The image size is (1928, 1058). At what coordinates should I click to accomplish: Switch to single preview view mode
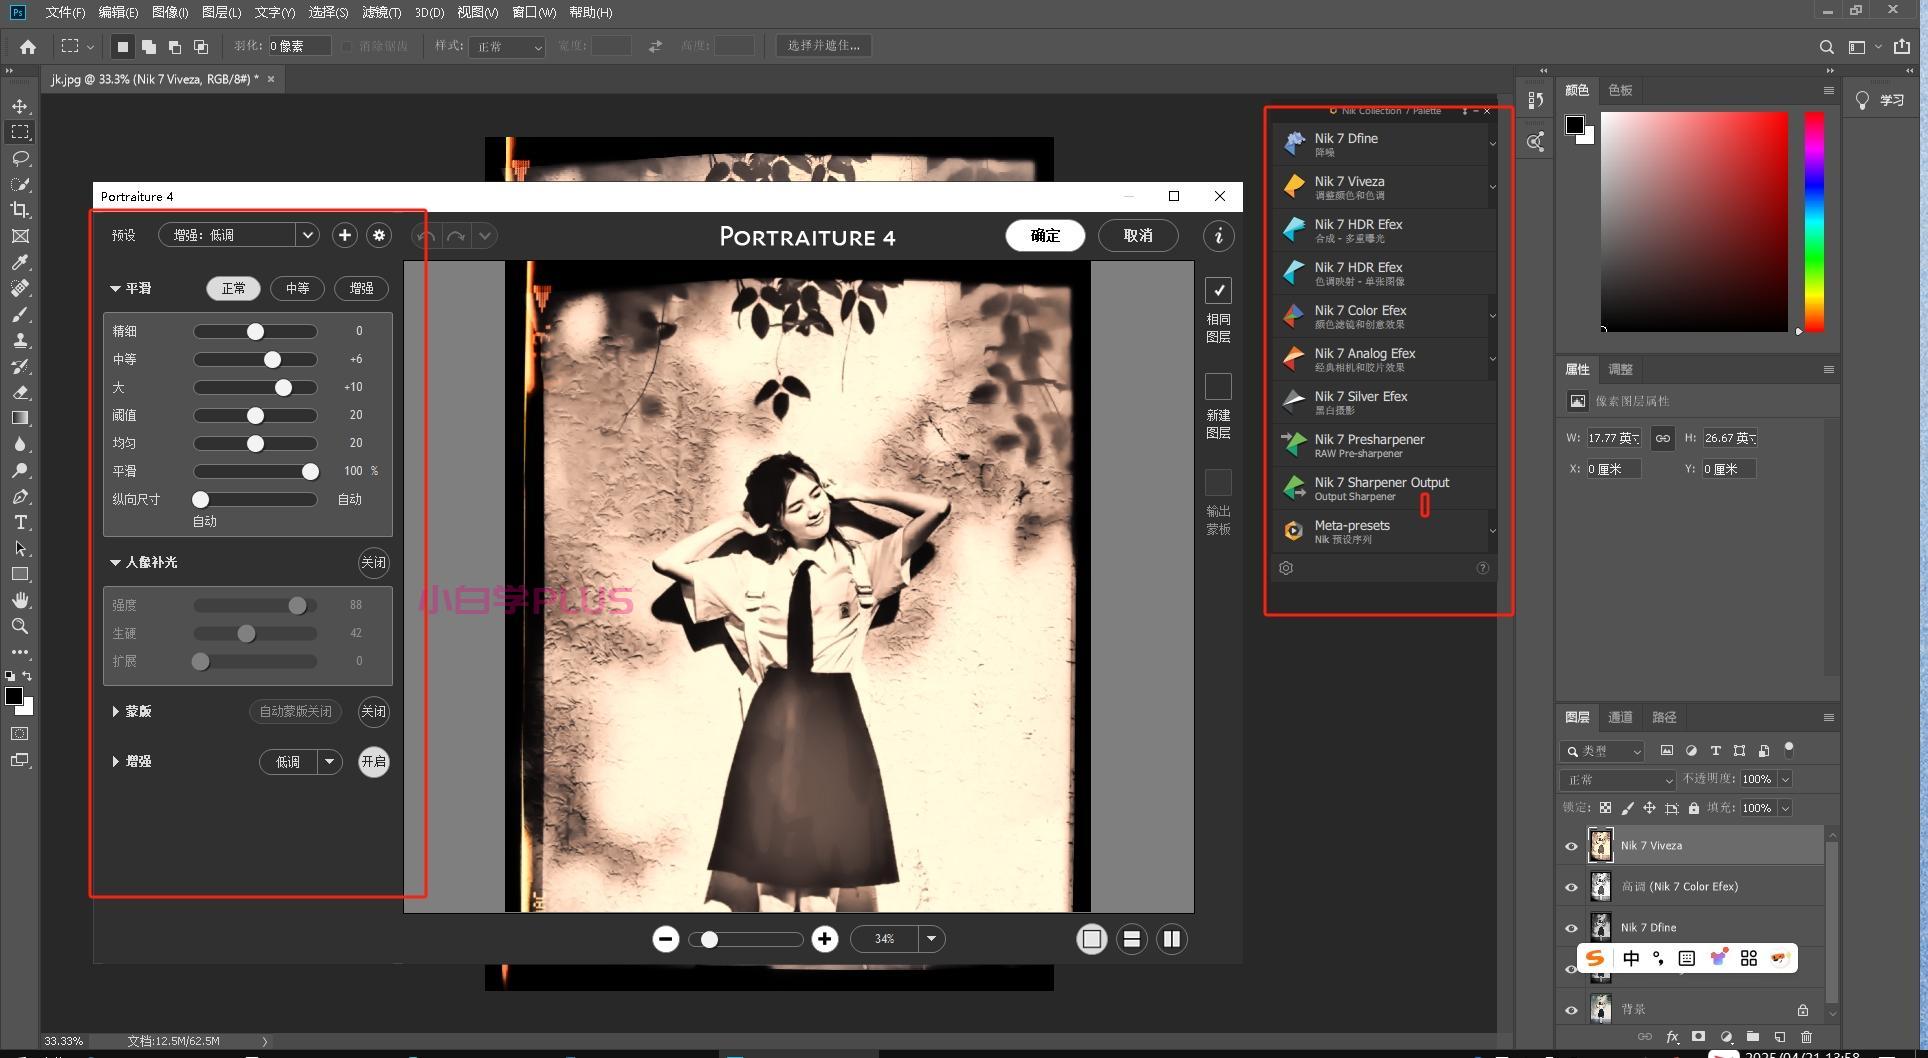1092,939
